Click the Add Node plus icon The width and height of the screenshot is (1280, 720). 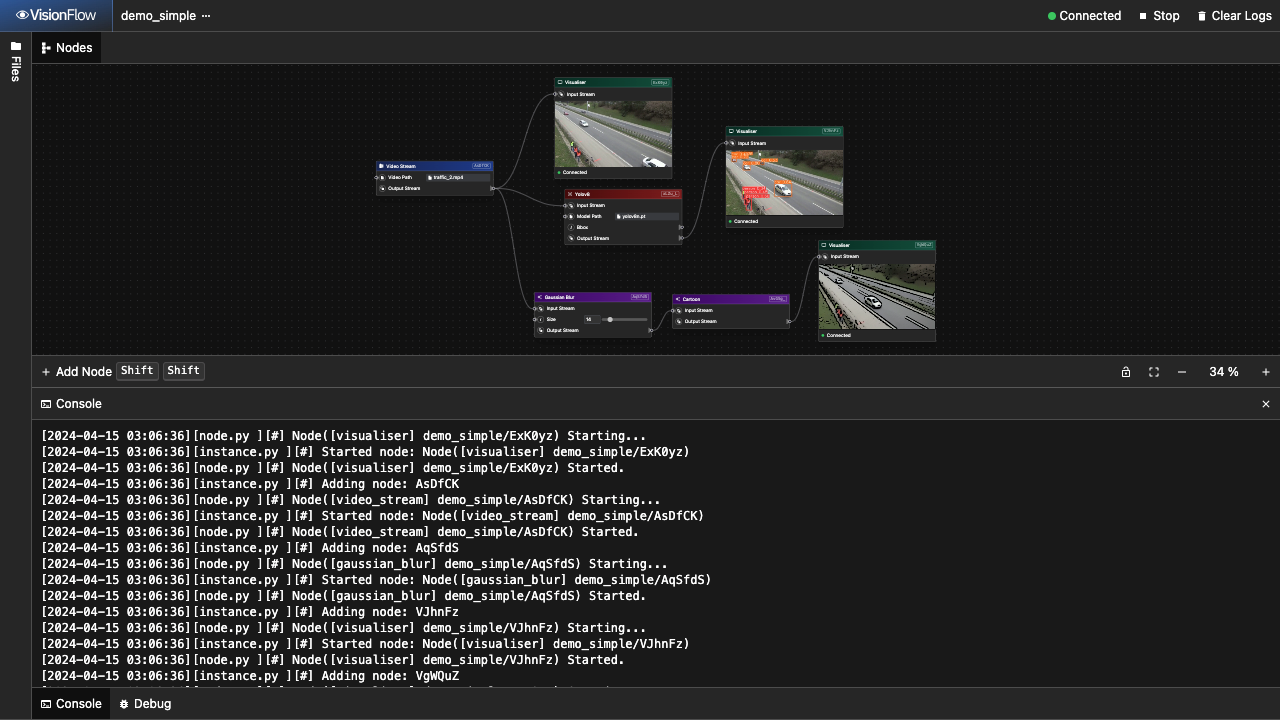tap(46, 372)
